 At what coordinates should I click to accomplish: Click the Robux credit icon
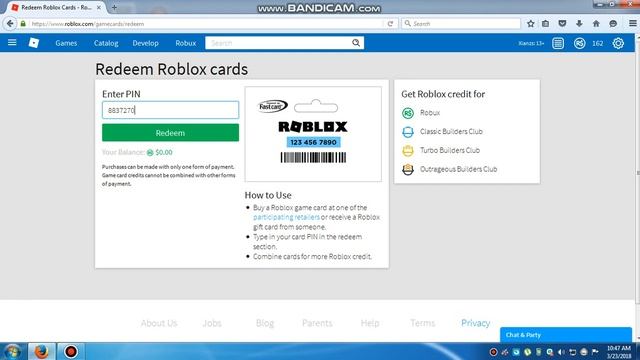(408, 113)
